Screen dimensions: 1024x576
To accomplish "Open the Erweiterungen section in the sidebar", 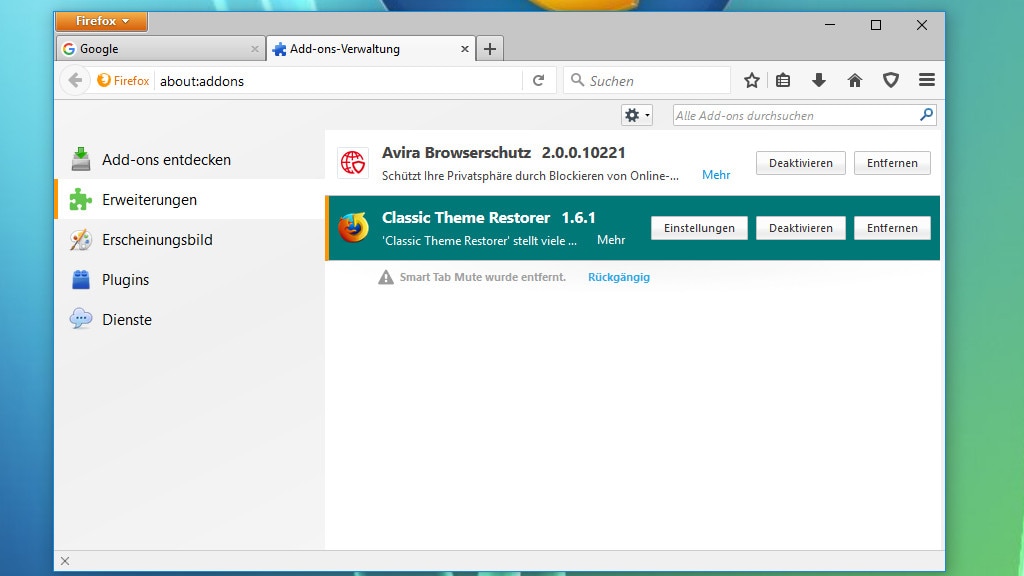I will 148,199.
